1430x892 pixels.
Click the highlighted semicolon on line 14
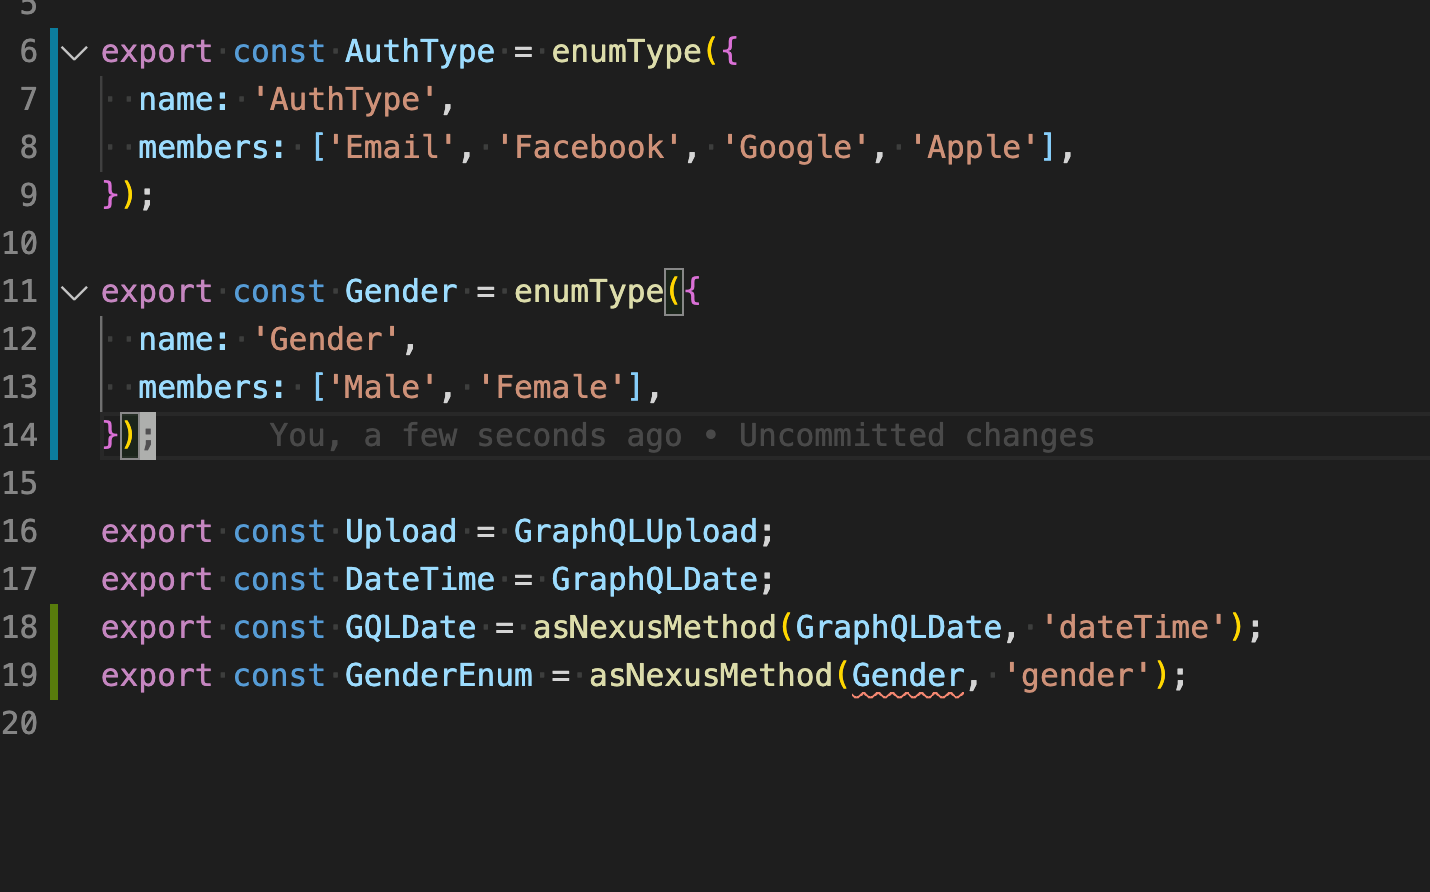(x=148, y=435)
